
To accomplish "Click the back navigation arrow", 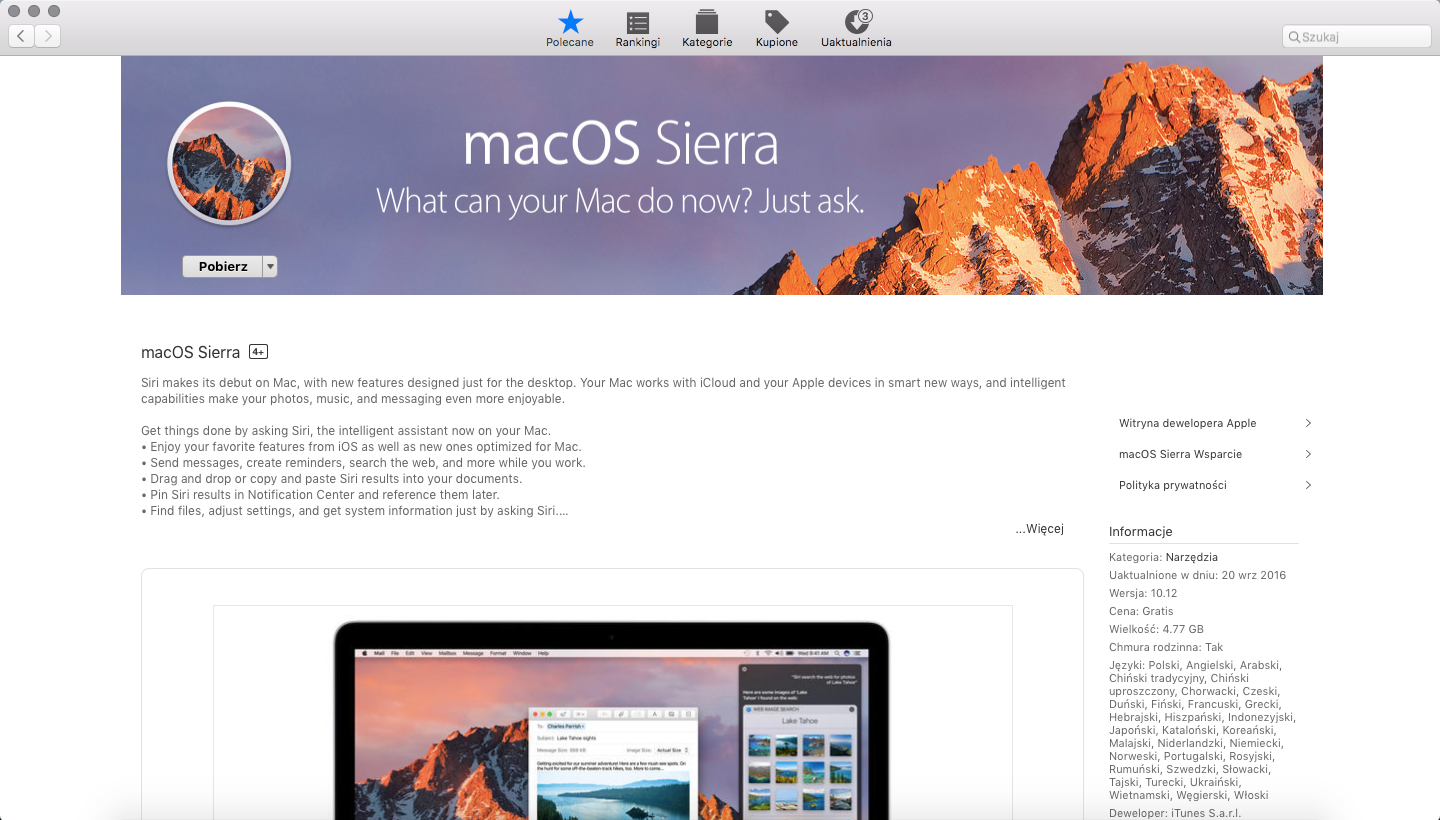I will point(21,36).
